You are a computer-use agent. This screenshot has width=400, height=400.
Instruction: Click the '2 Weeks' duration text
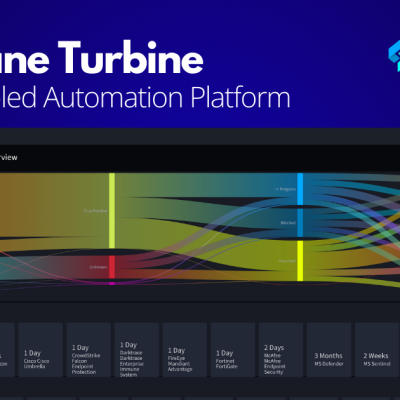pos(376,356)
